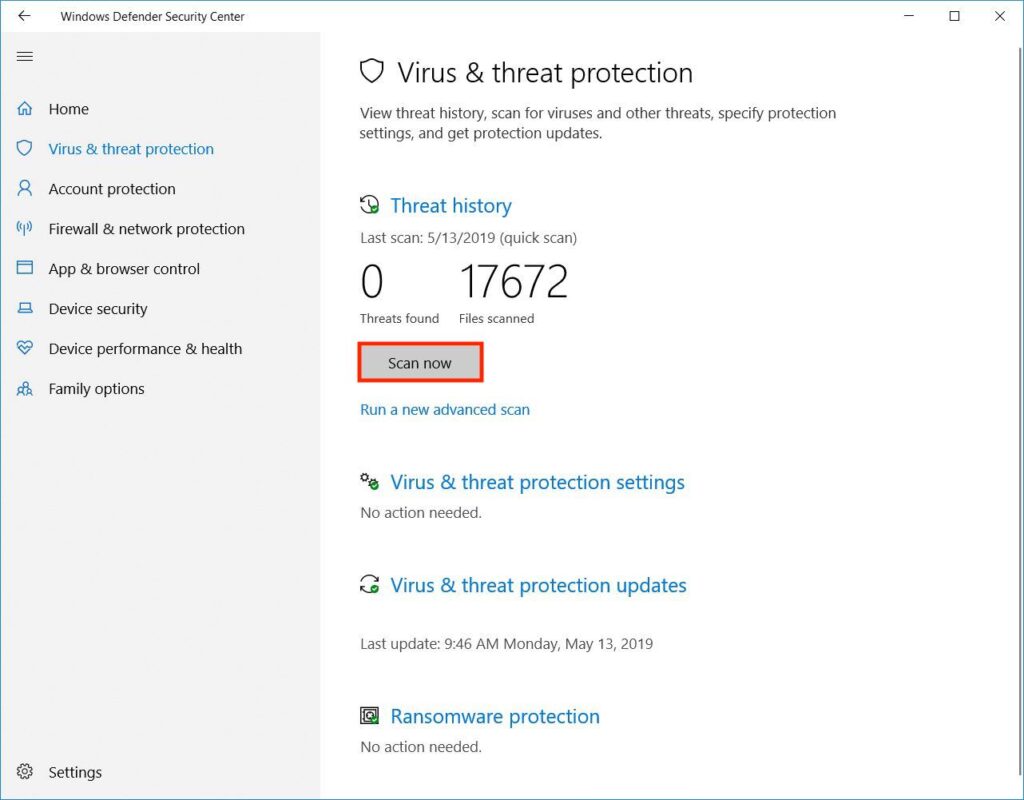Click the shield icon in sidebar
The image size is (1024, 800).
[25, 149]
